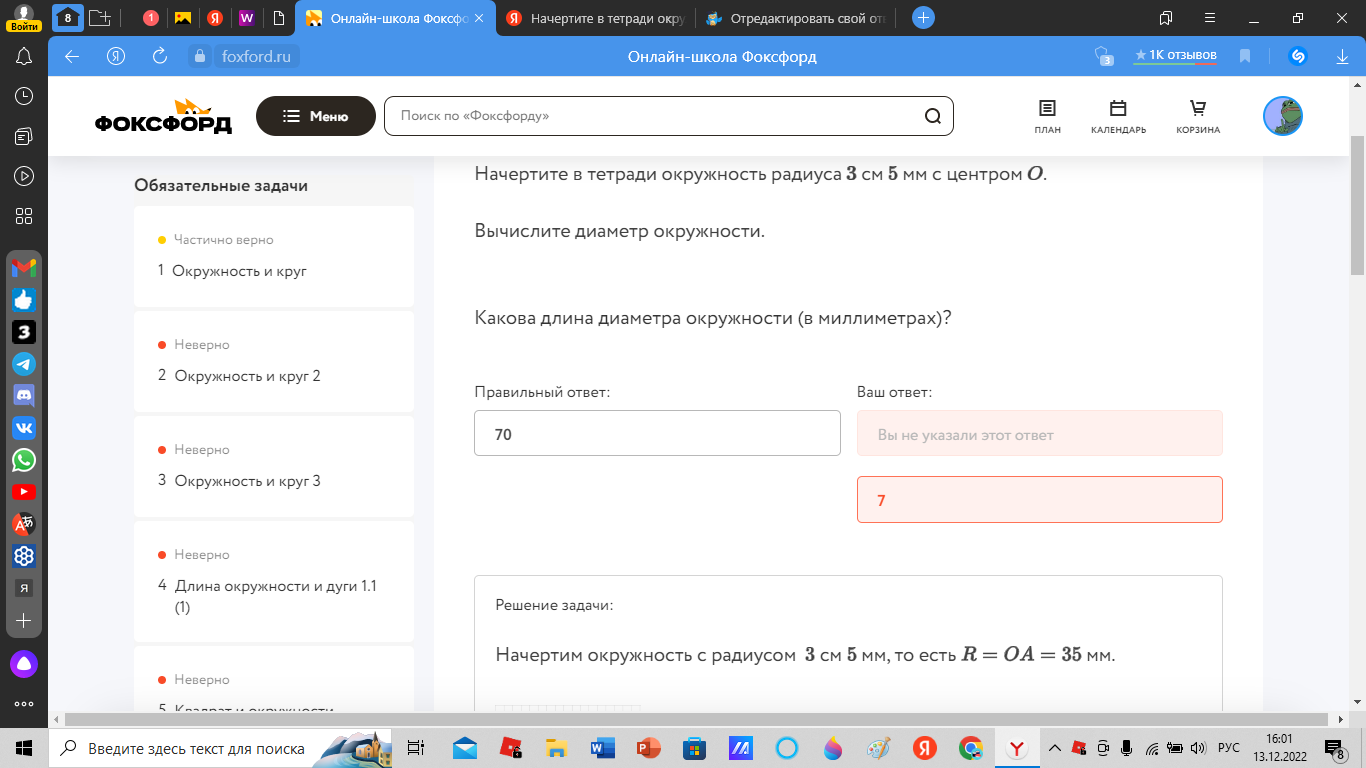Open the КАЛЕНДАРЬ page
Image resolution: width=1366 pixels, height=768 pixels.
click(1117, 116)
